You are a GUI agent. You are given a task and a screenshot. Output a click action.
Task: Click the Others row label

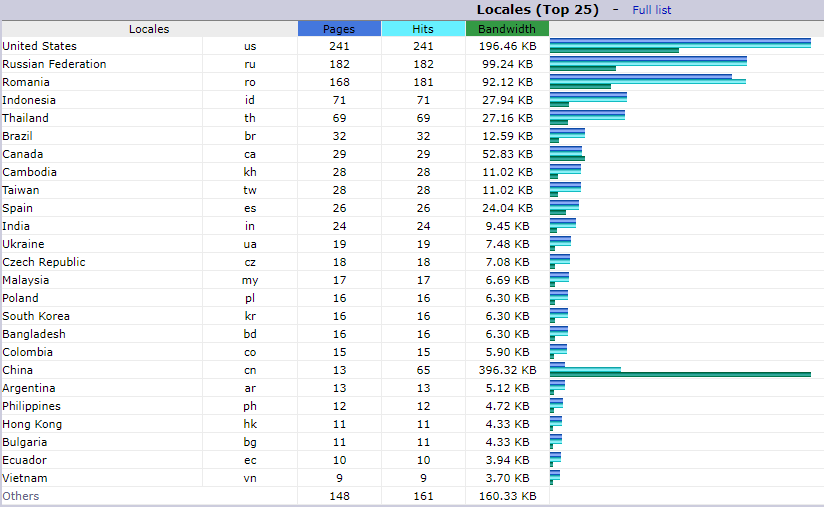[x=21, y=496]
